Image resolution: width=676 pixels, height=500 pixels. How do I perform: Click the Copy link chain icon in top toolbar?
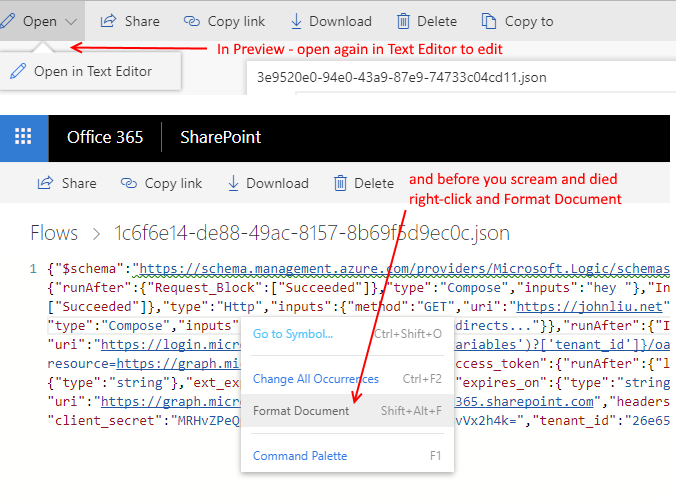point(192,21)
